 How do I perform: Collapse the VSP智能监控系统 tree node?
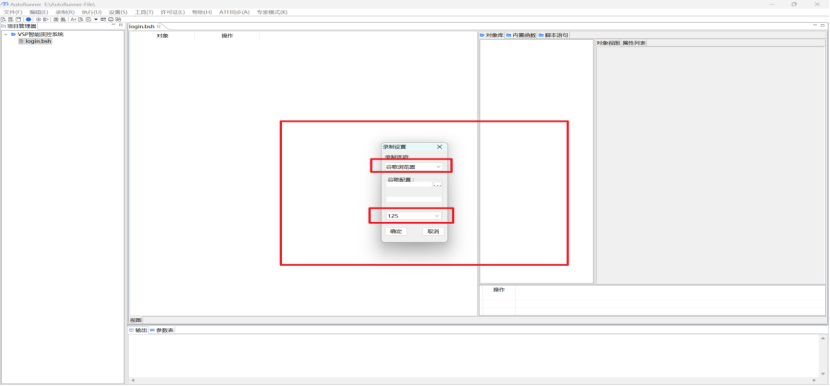pyautogui.click(x=5, y=34)
